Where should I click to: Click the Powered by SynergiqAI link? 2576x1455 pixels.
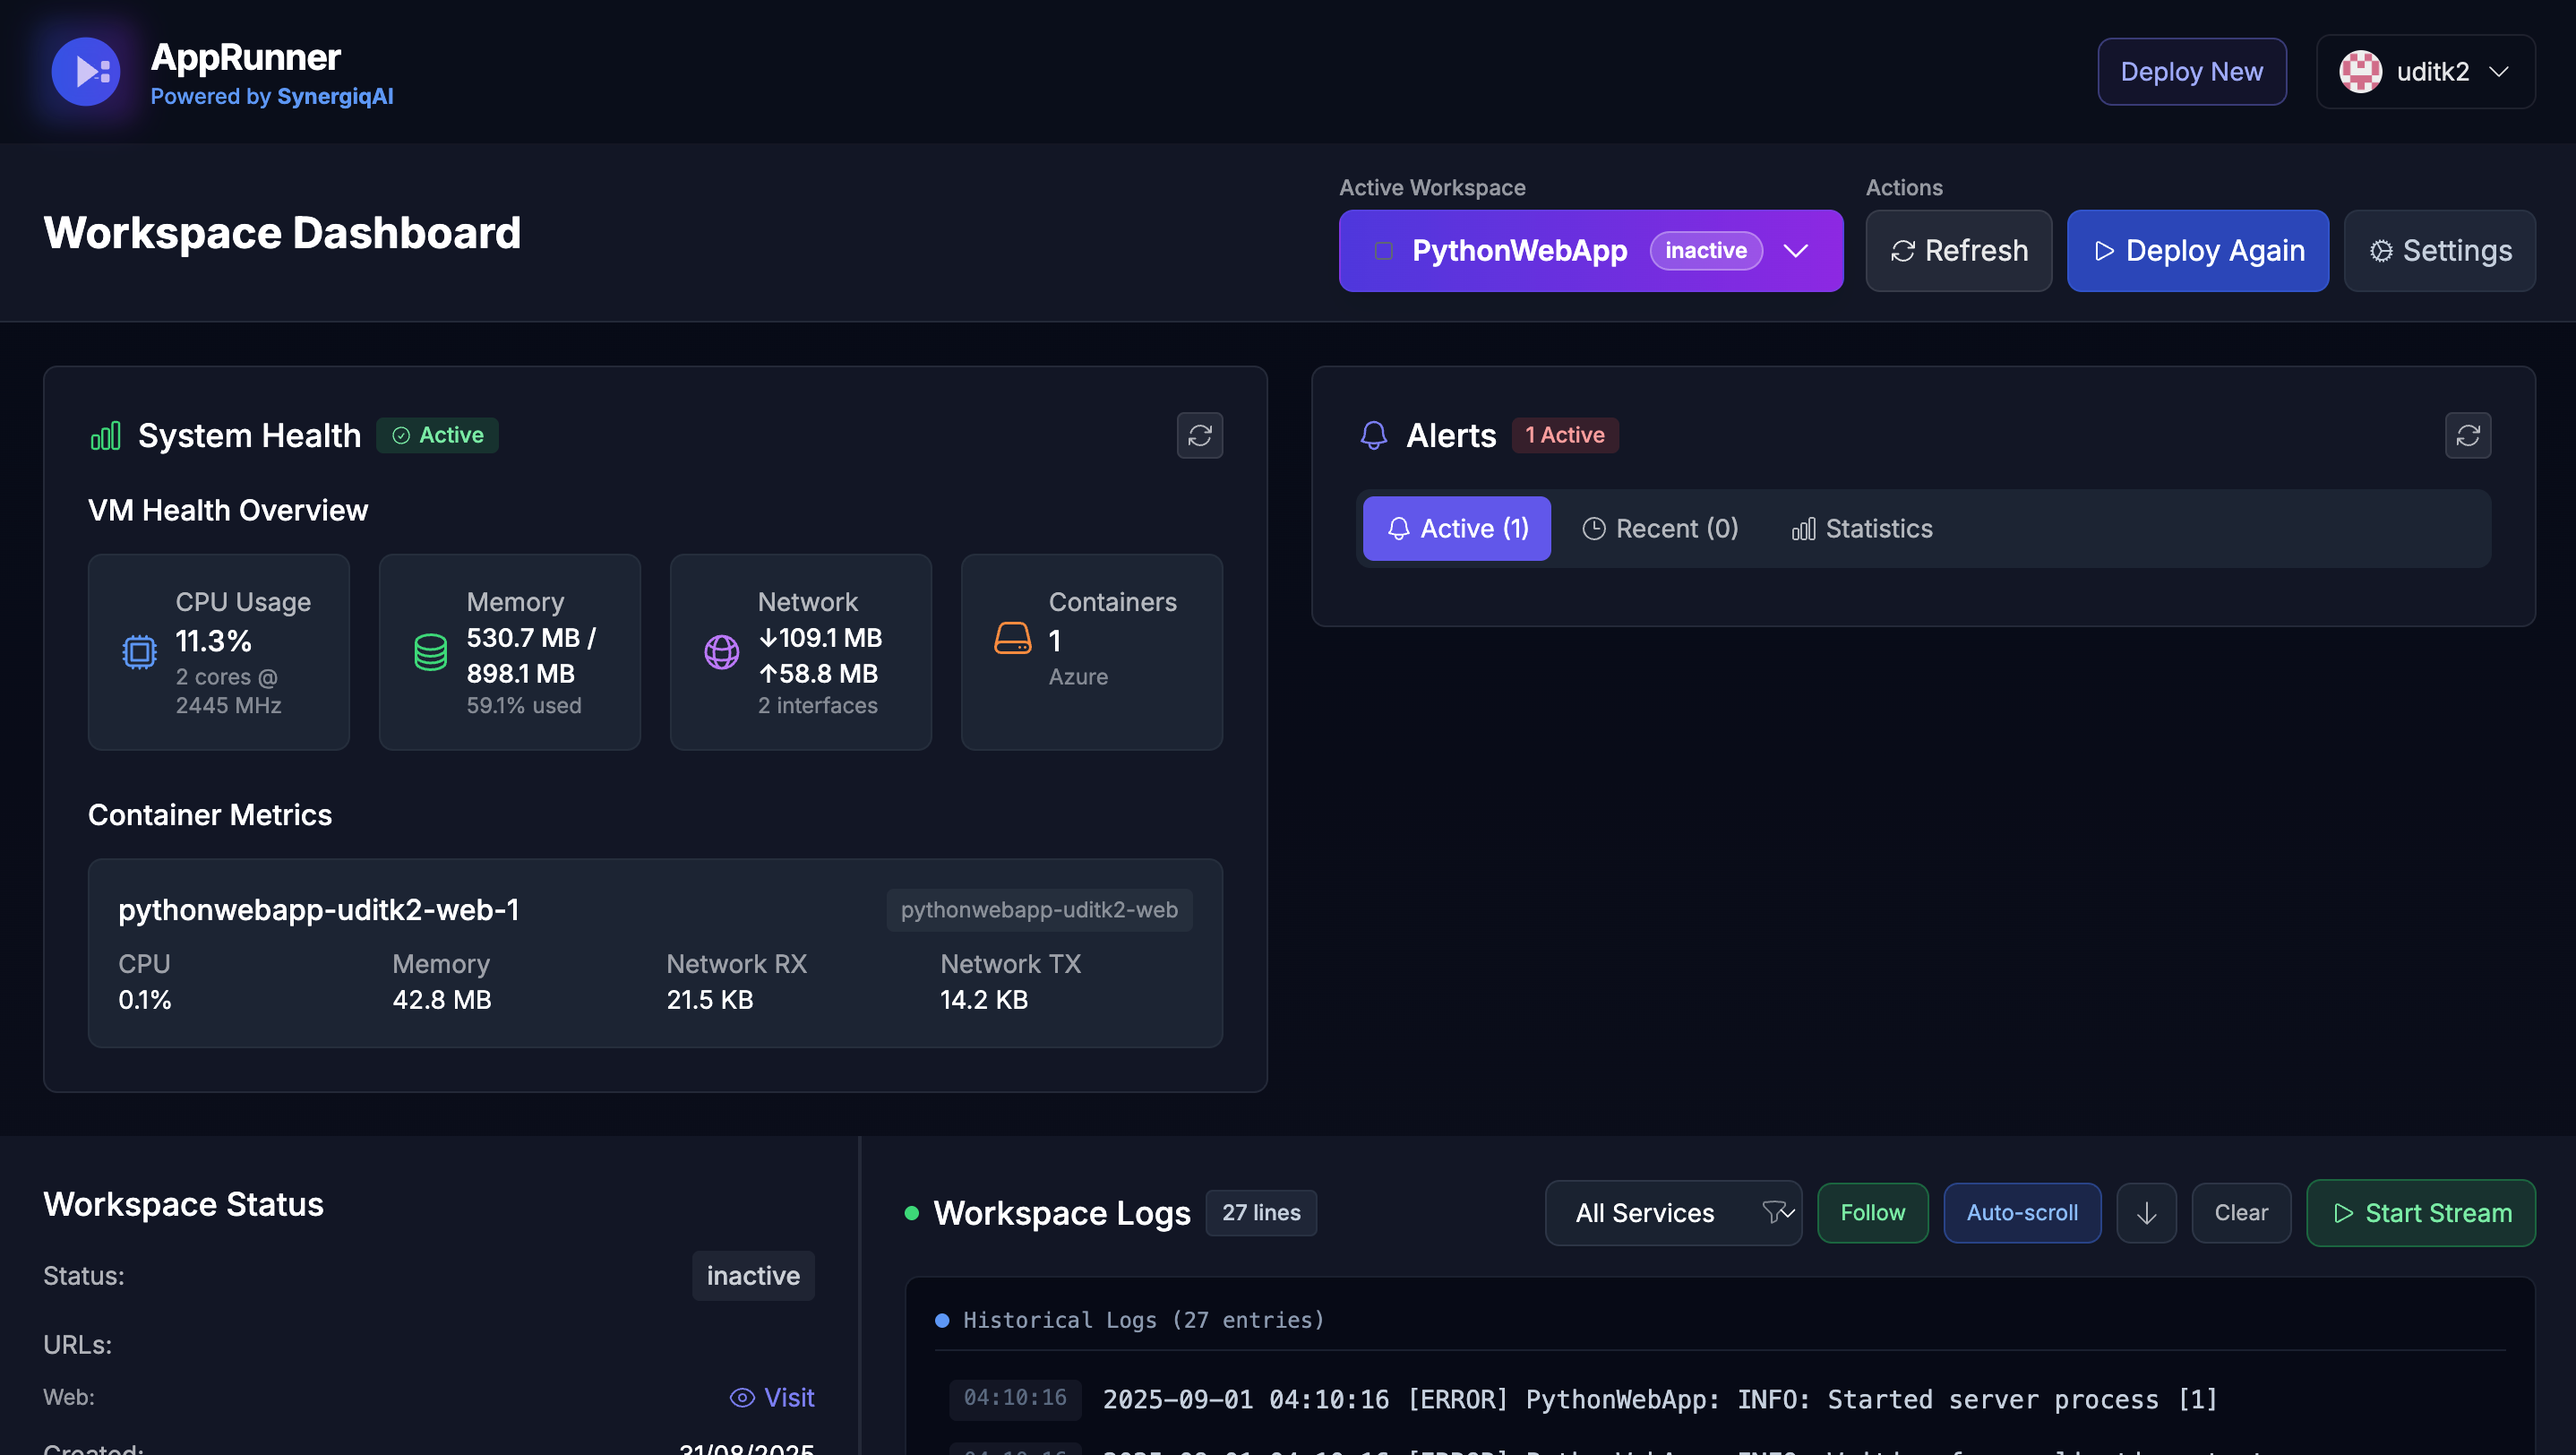pos(272,96)
